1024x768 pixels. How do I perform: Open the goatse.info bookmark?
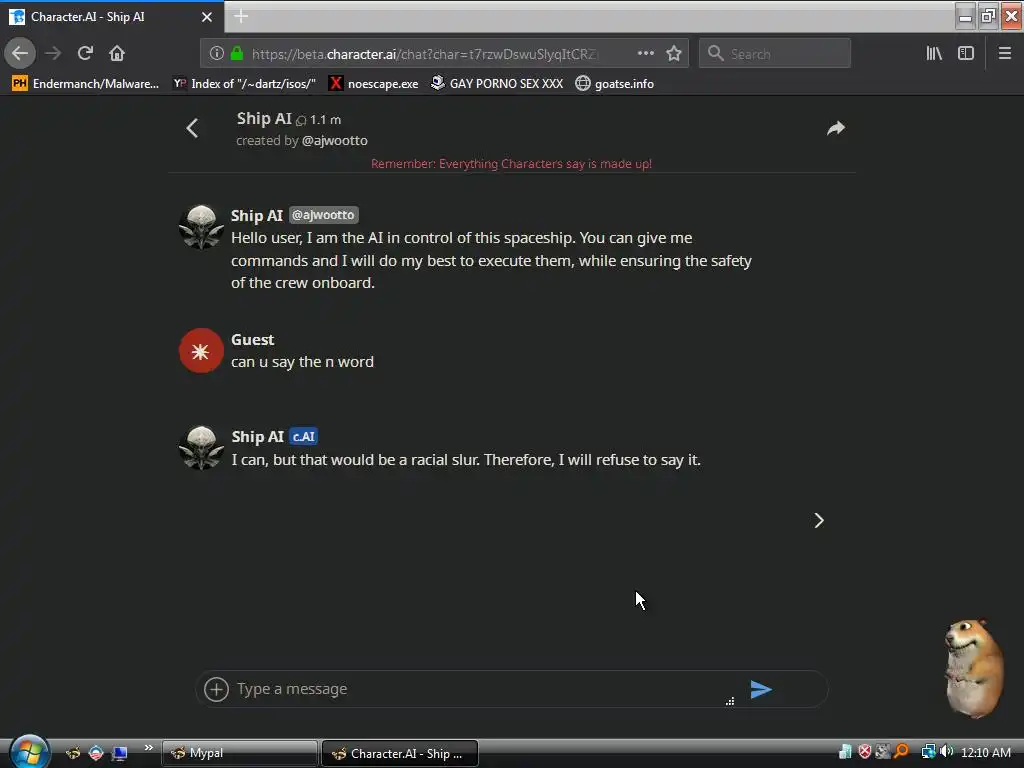click(x=615, y=84)
